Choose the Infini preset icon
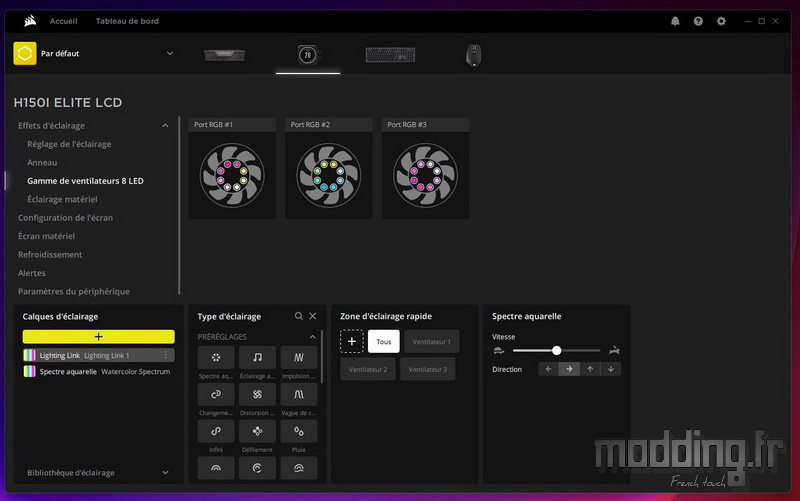 click(x=216, y=431)
